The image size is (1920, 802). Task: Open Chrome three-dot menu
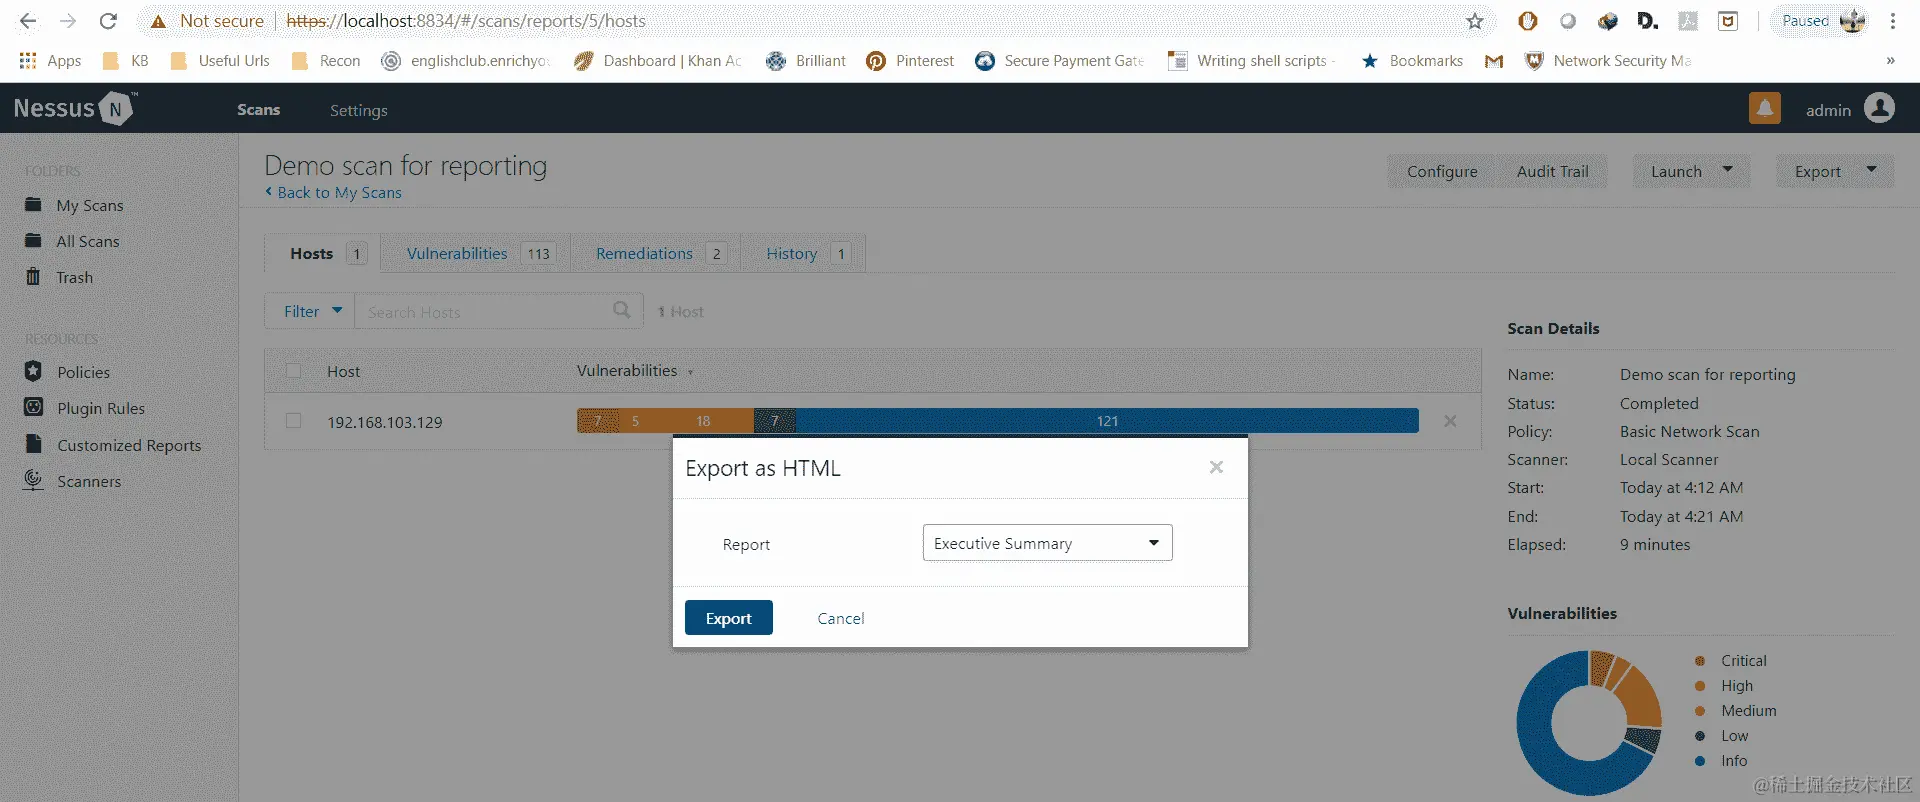(1893, 21)
